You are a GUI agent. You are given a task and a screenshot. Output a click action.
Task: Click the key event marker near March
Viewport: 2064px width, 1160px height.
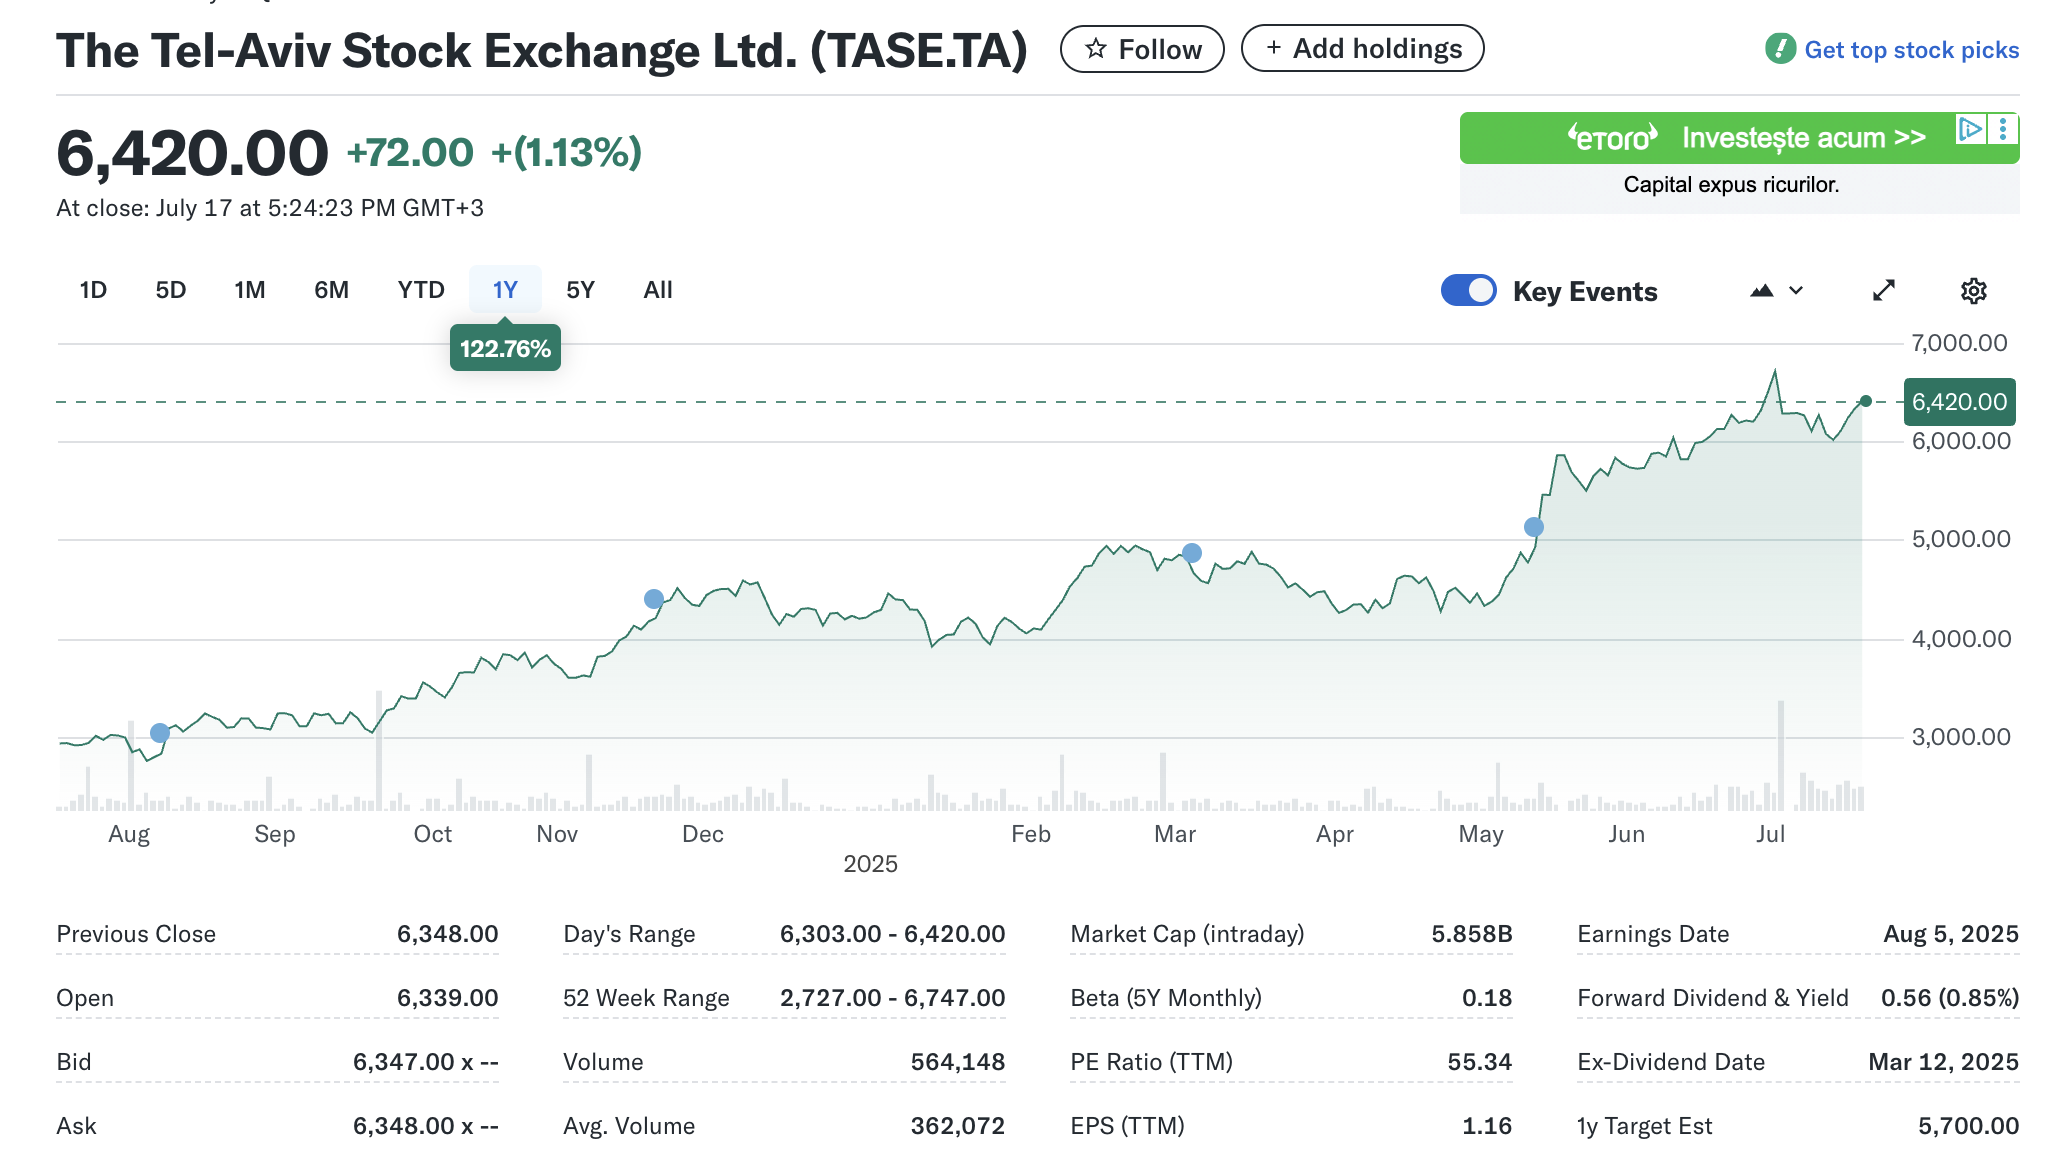[1192, 553]
